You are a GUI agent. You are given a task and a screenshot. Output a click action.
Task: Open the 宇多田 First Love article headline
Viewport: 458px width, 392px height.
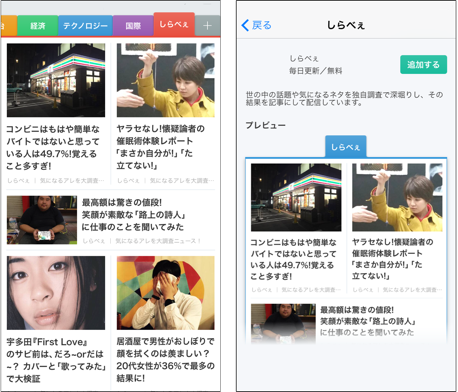coord(56,360)
